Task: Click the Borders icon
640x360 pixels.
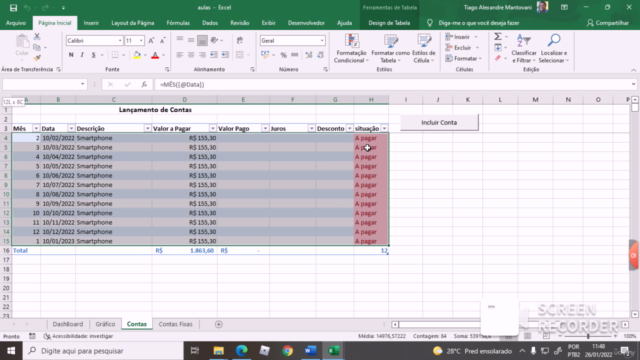Action: pyautogui.click(x=115, y=55)
